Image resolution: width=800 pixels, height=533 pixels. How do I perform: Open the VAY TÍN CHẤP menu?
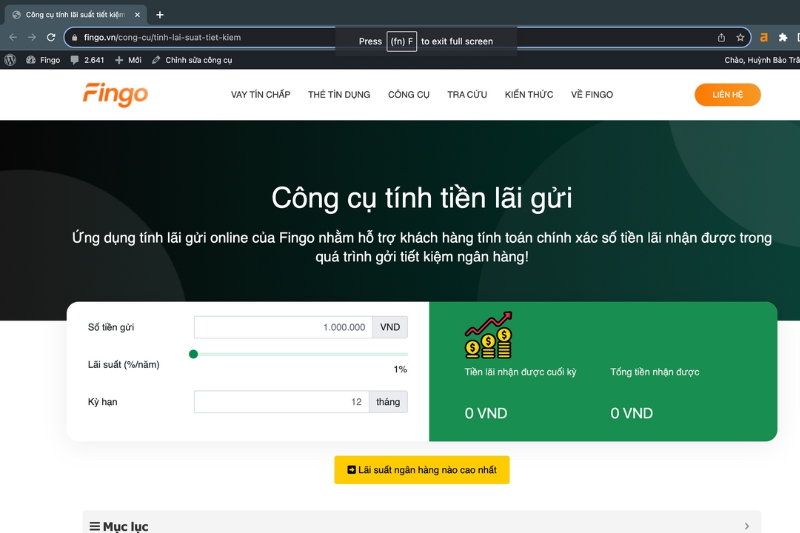click(x=260, y=94)
